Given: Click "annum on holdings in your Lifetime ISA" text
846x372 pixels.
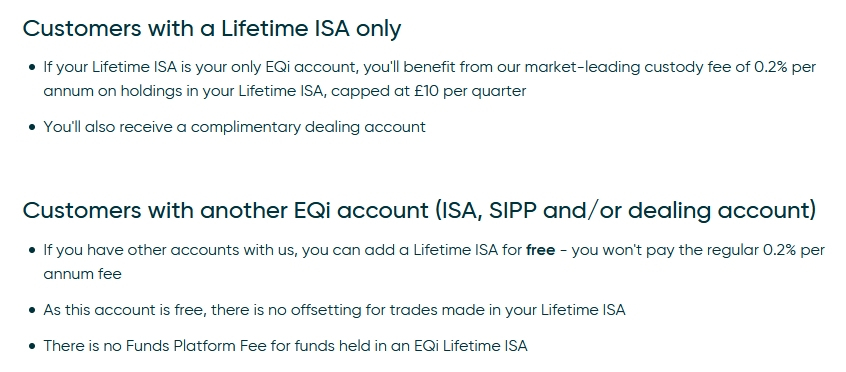Looking at the screenshot, I should (x=185, y=91).
